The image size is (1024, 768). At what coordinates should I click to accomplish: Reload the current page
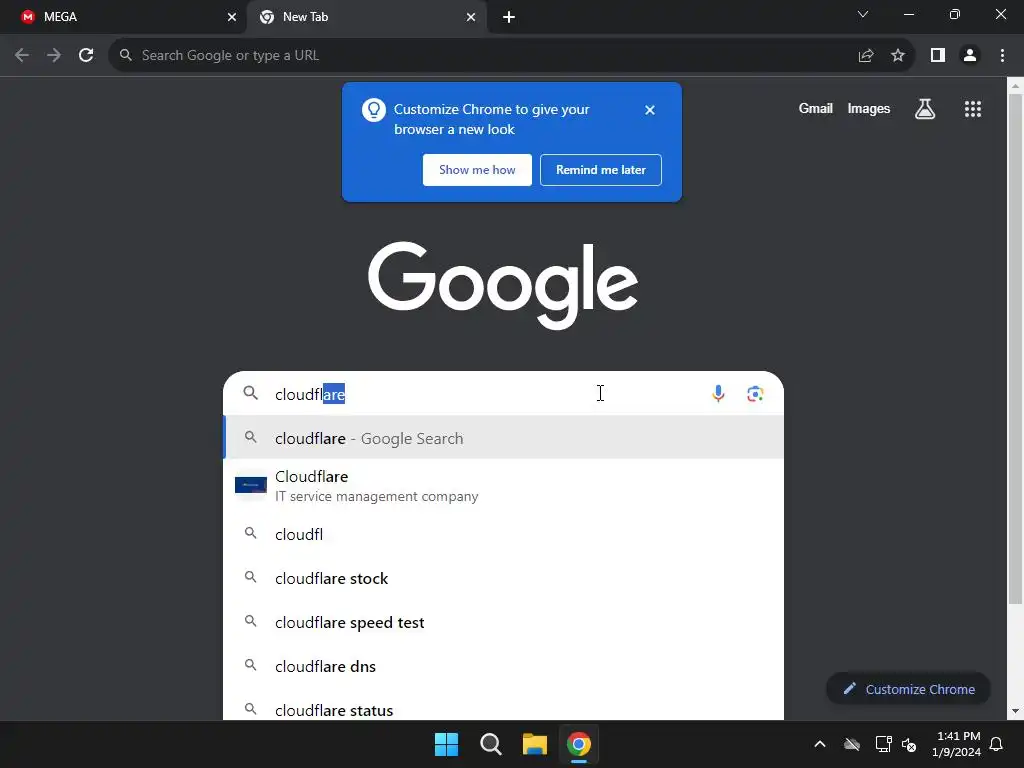pyautogui.click(x=86, y=56)
